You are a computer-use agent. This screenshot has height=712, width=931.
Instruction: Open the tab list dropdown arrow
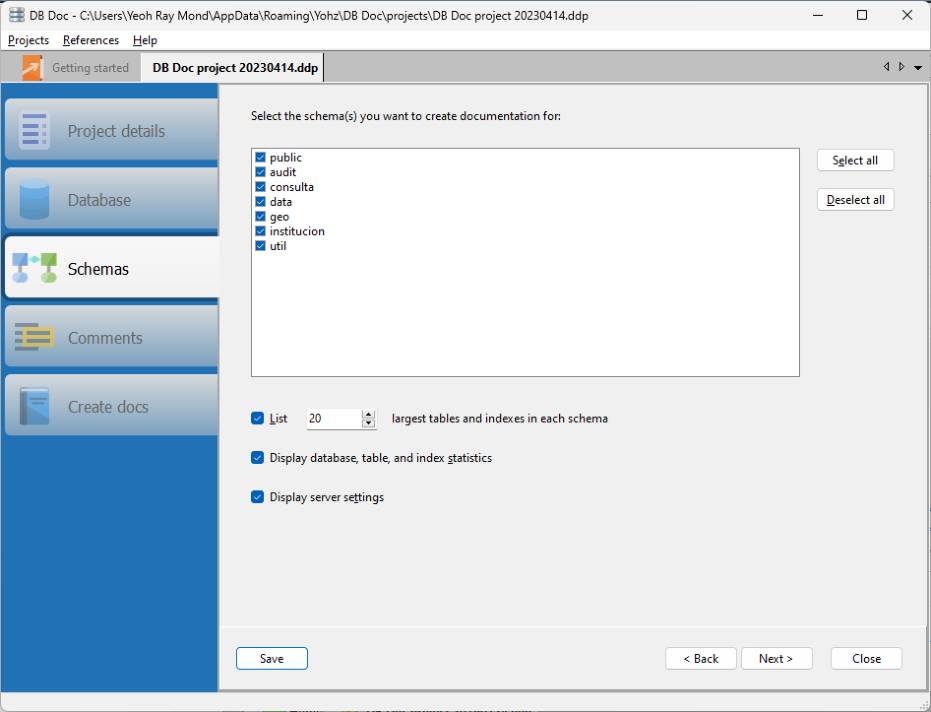(x=918, y=68)
